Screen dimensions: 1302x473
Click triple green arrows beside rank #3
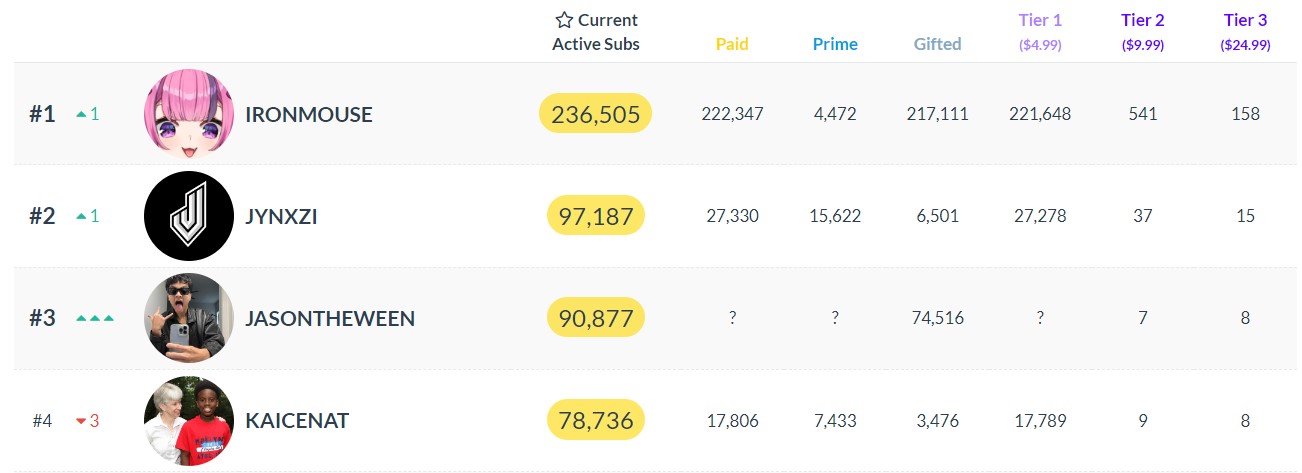pos(95,318)
